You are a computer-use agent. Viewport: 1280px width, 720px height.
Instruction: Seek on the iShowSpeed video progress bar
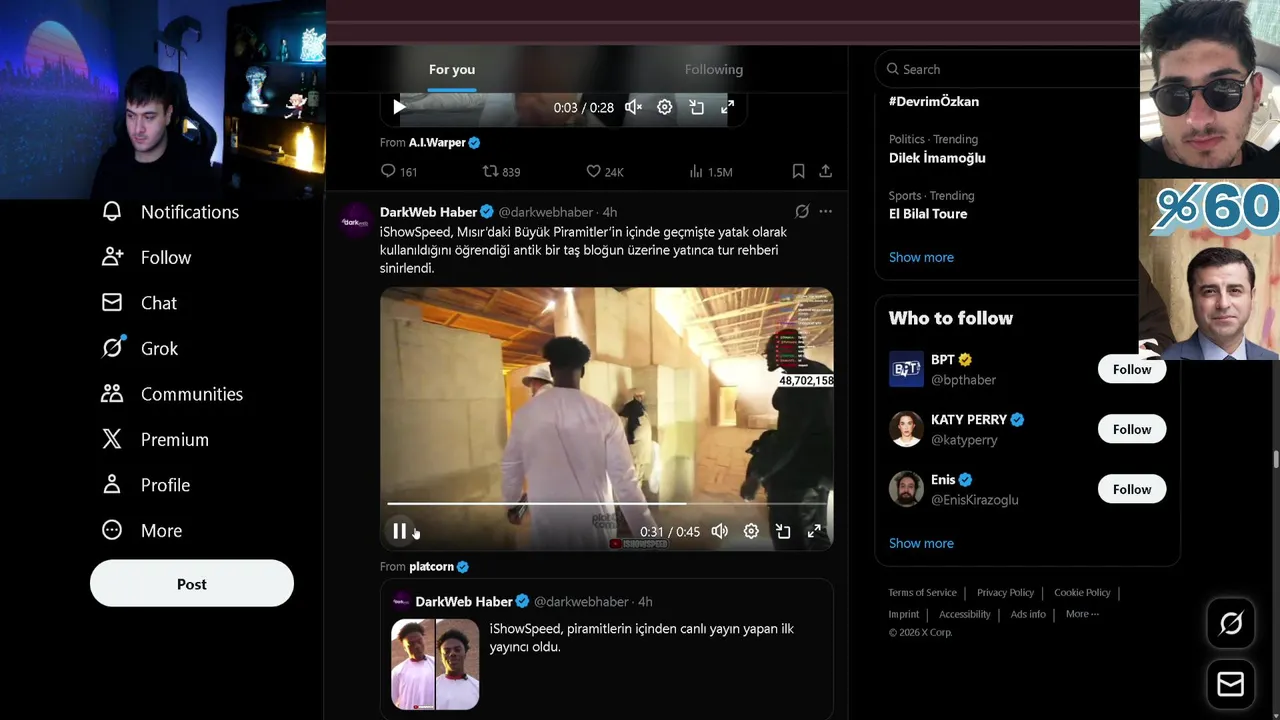pyautogui.click(x=606, y=504)
